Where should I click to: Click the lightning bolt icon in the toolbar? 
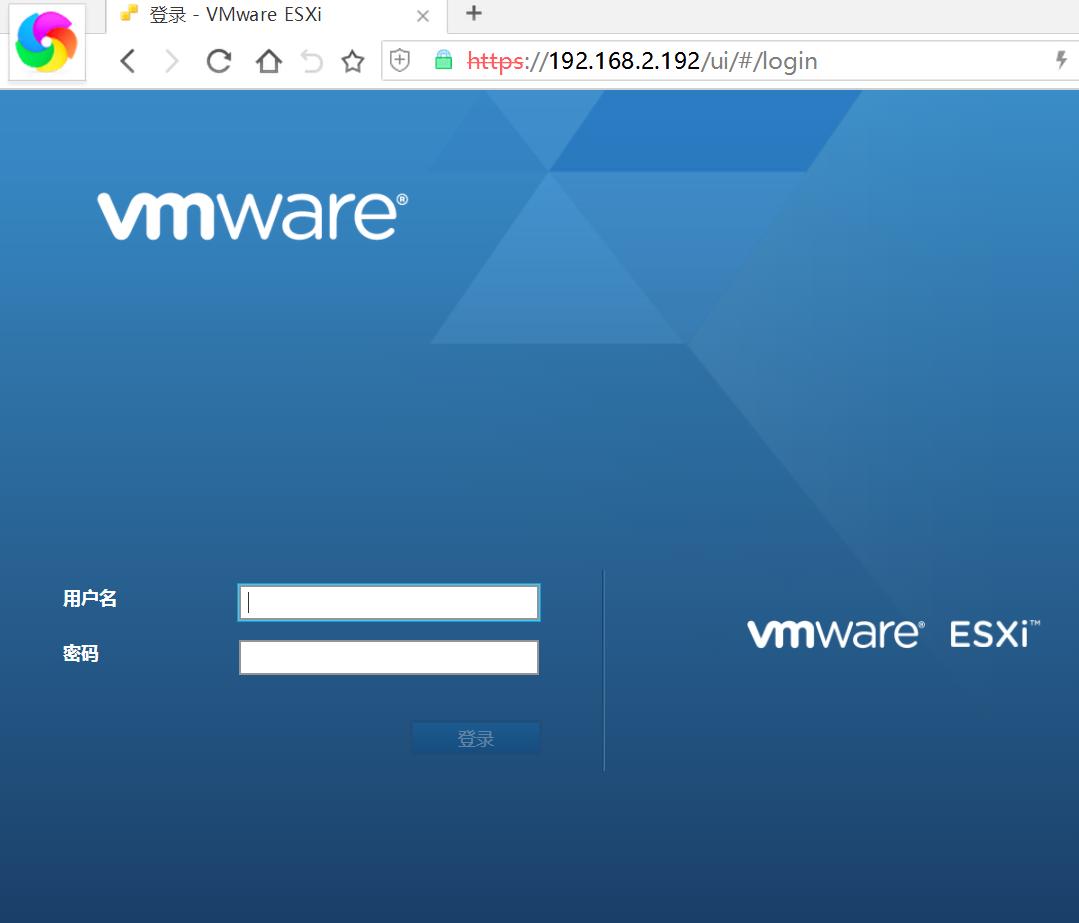tap(1061, 60)
